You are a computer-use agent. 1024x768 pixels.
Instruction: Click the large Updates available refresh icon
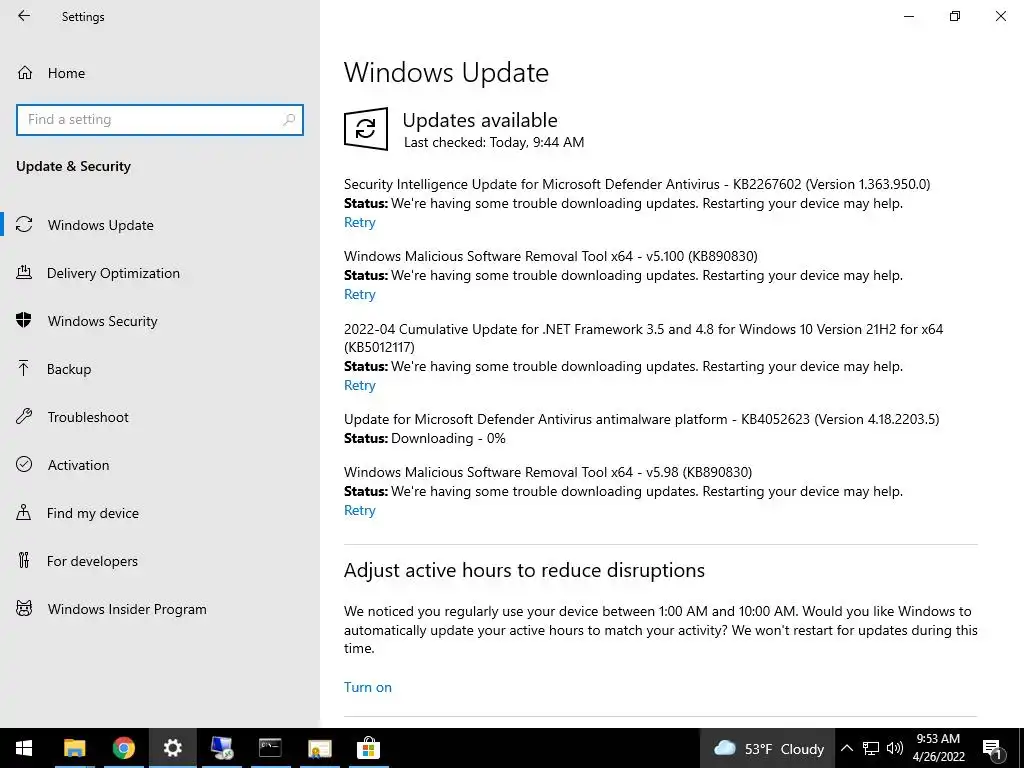[x=366, y=129]
